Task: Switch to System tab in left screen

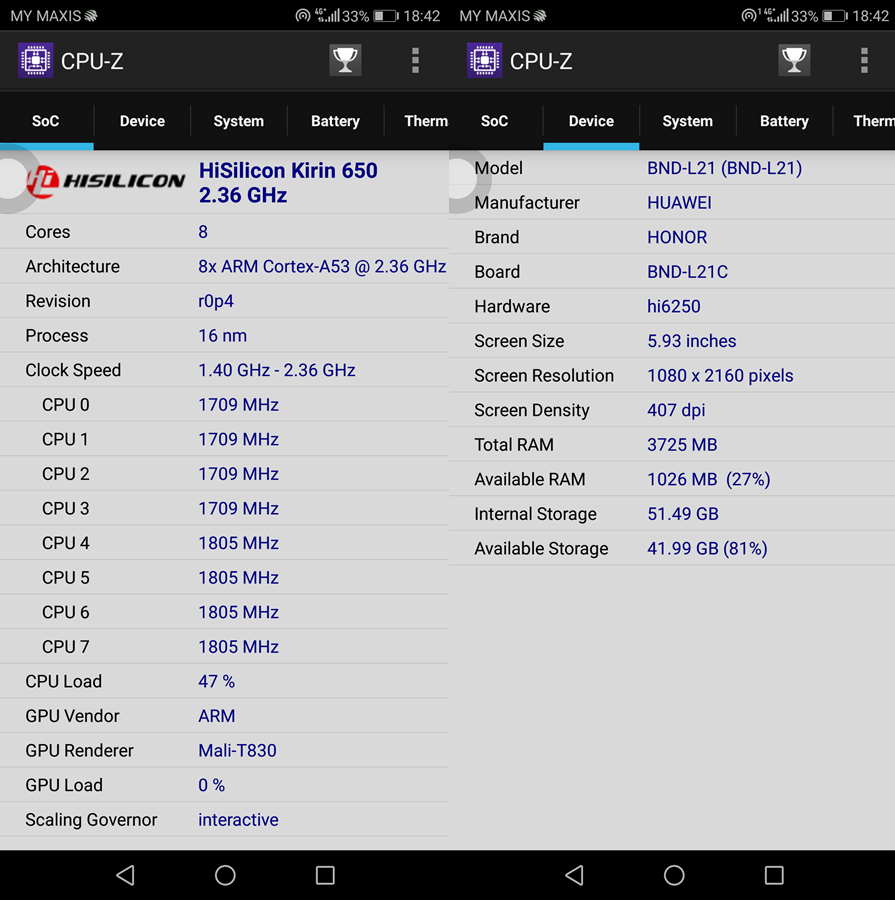Action: (x=239, y=121)
